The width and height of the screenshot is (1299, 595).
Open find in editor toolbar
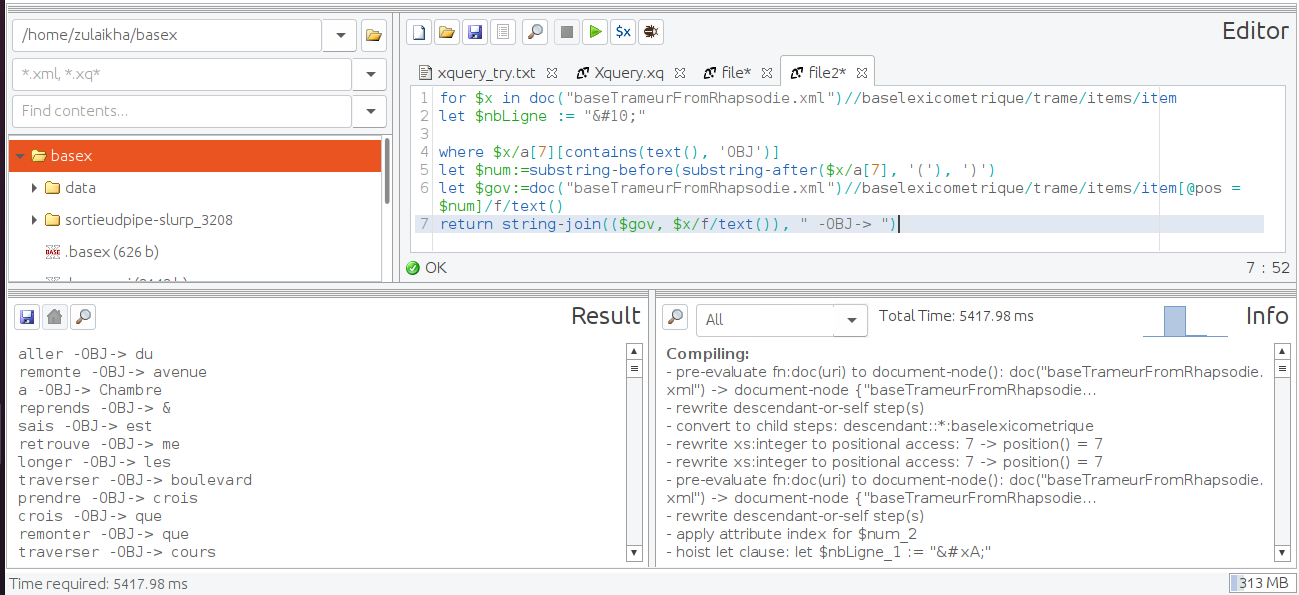point(535,32)
